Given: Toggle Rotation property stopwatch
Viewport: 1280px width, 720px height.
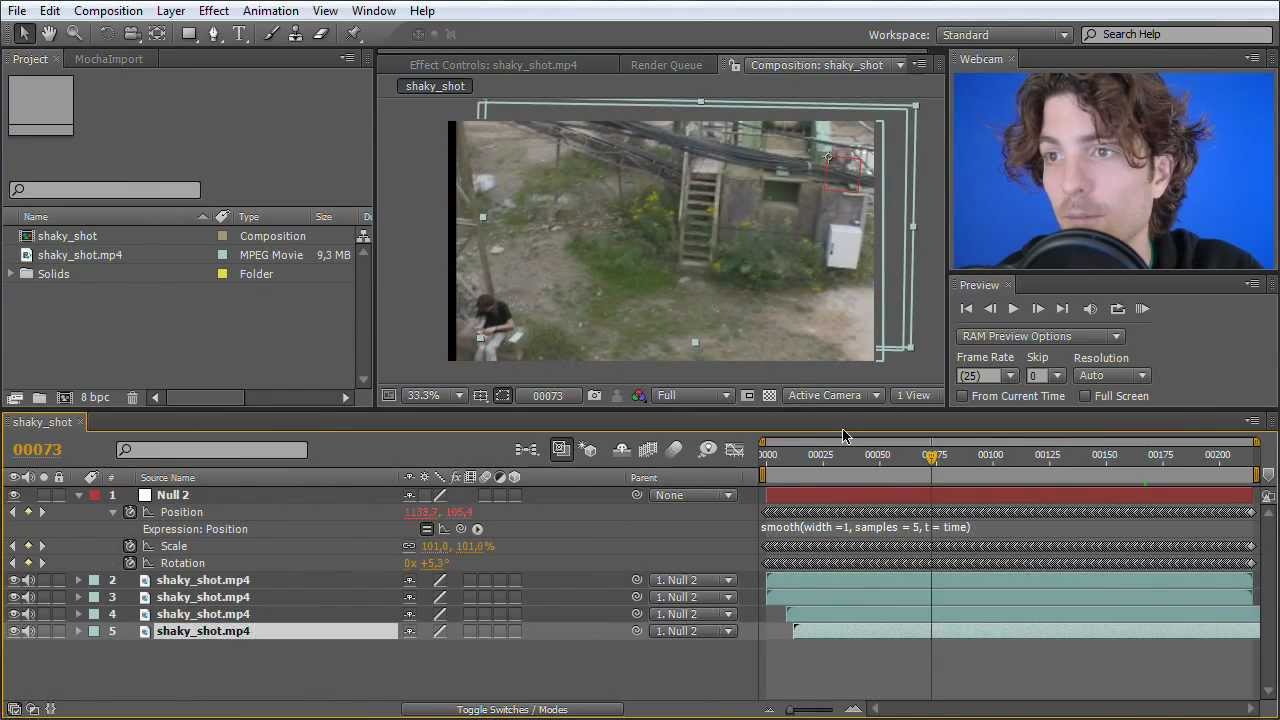Looking at the screenshot, I should [130, 563].
